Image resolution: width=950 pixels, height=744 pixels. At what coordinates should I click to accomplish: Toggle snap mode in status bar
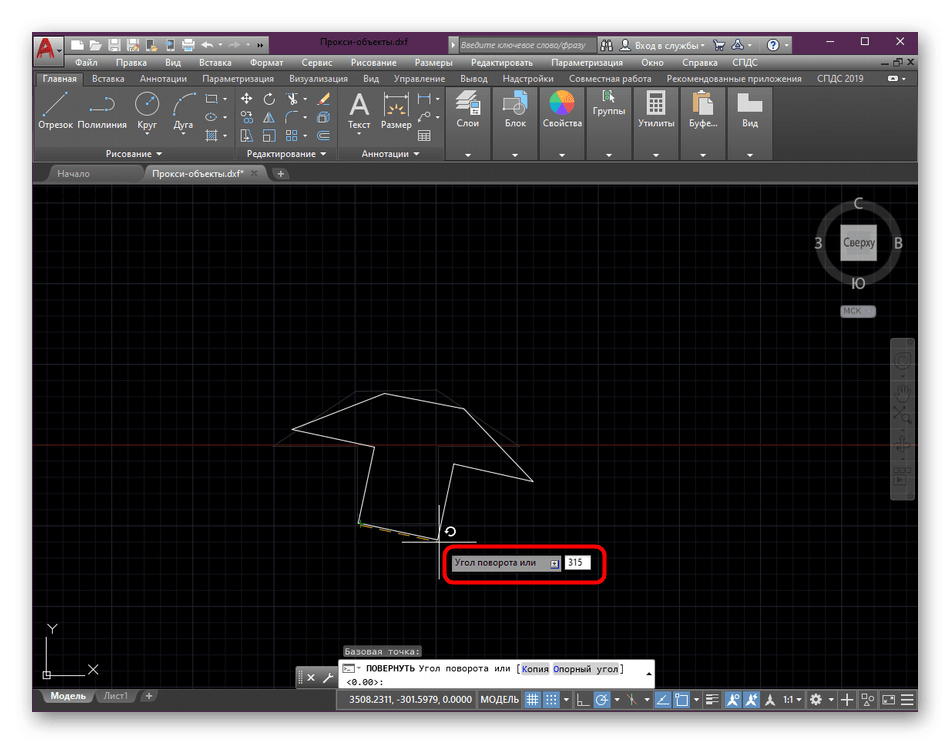coord(551,700)
